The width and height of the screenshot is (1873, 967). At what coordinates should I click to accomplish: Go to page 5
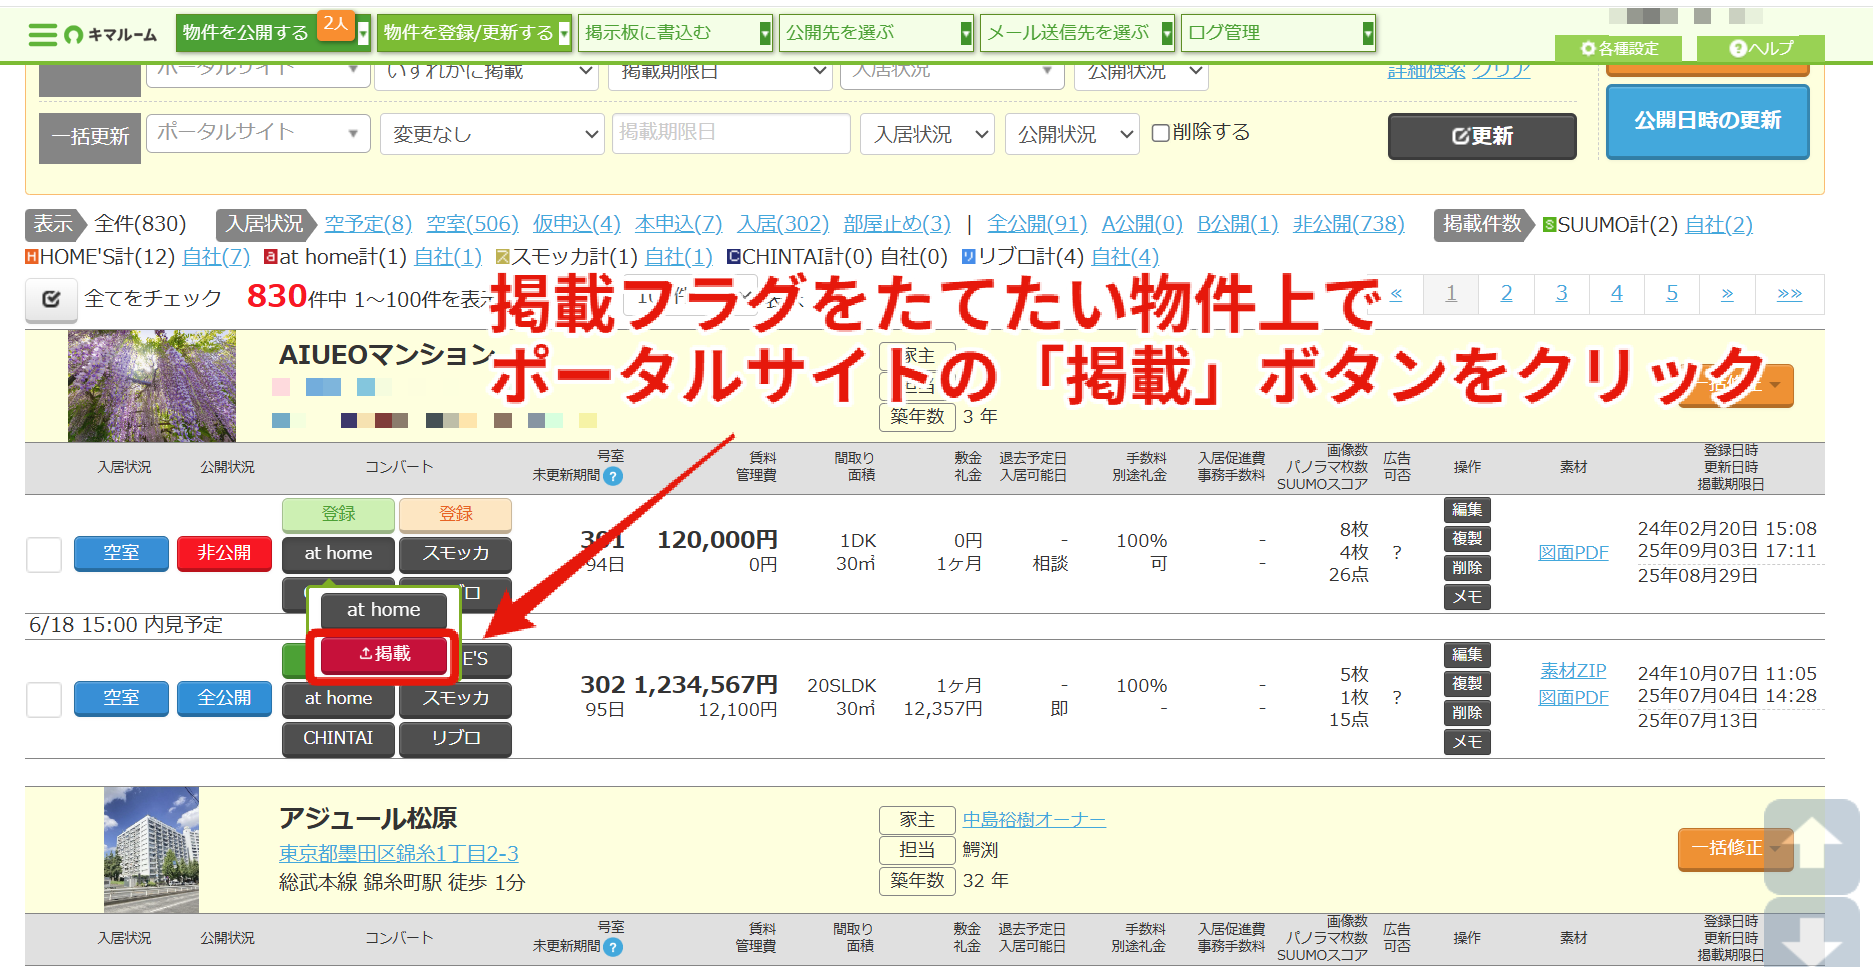click(x=1671, y=294)
